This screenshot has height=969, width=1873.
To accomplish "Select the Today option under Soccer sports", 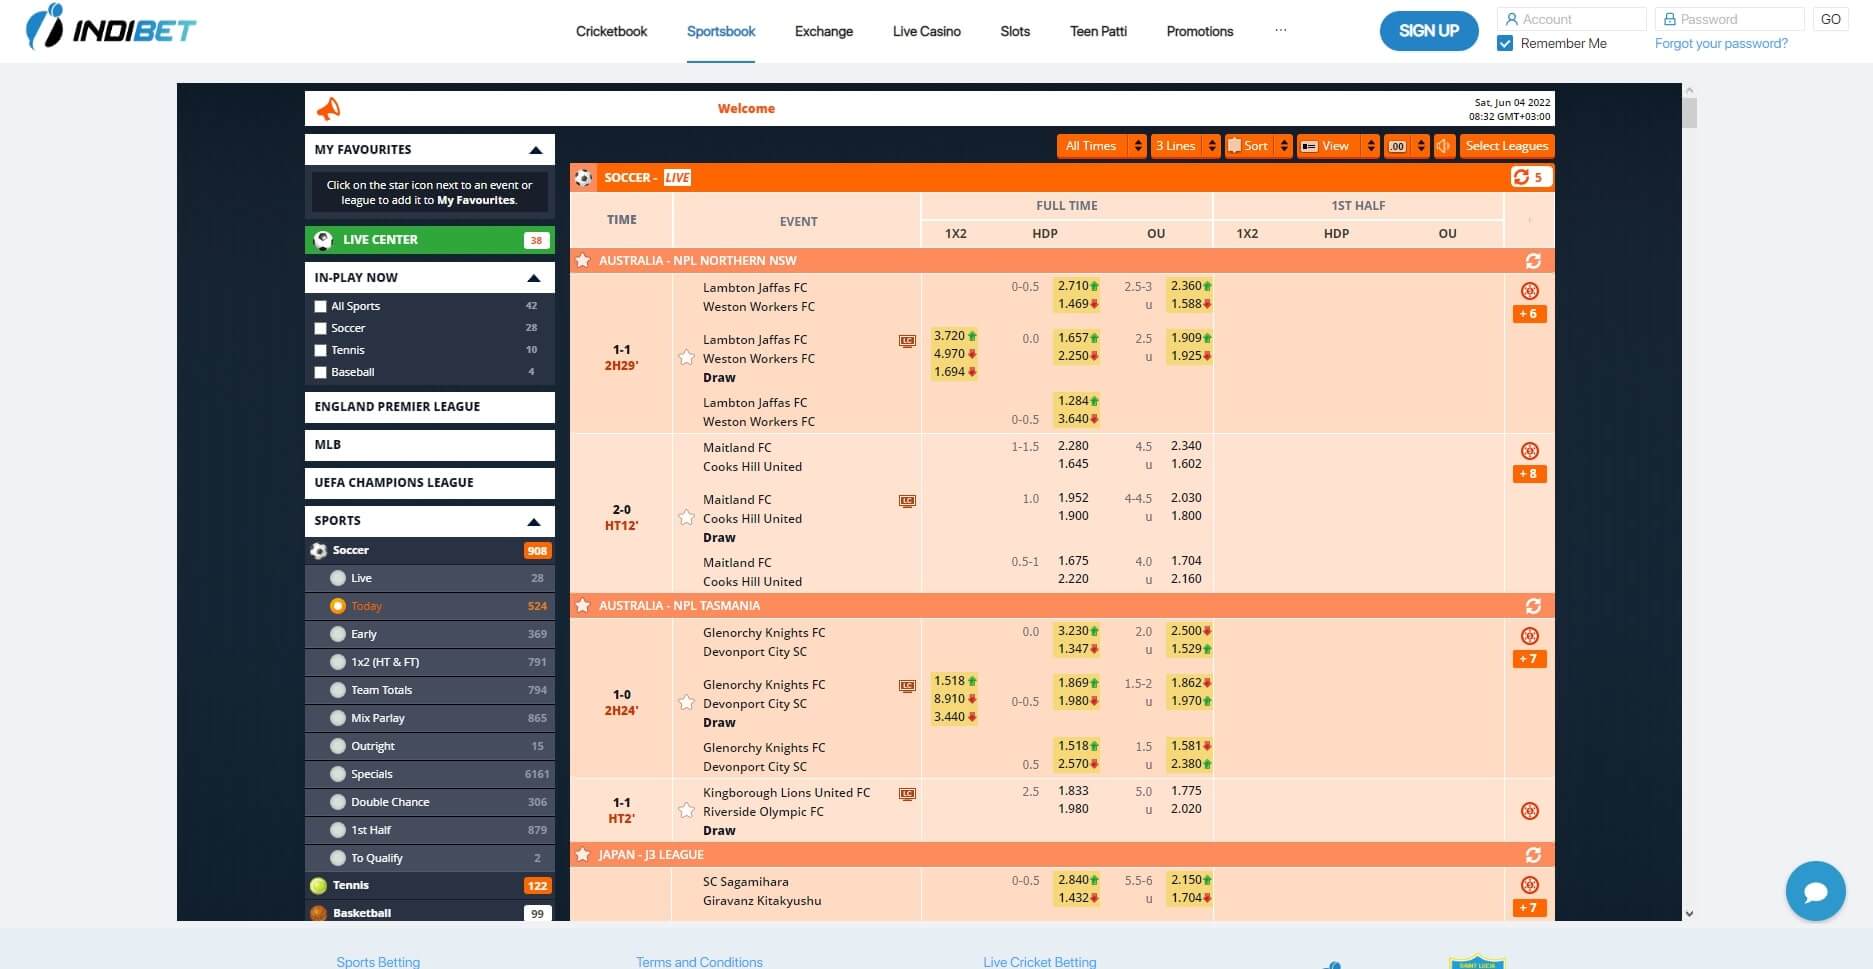I will (x=366, y=606).
